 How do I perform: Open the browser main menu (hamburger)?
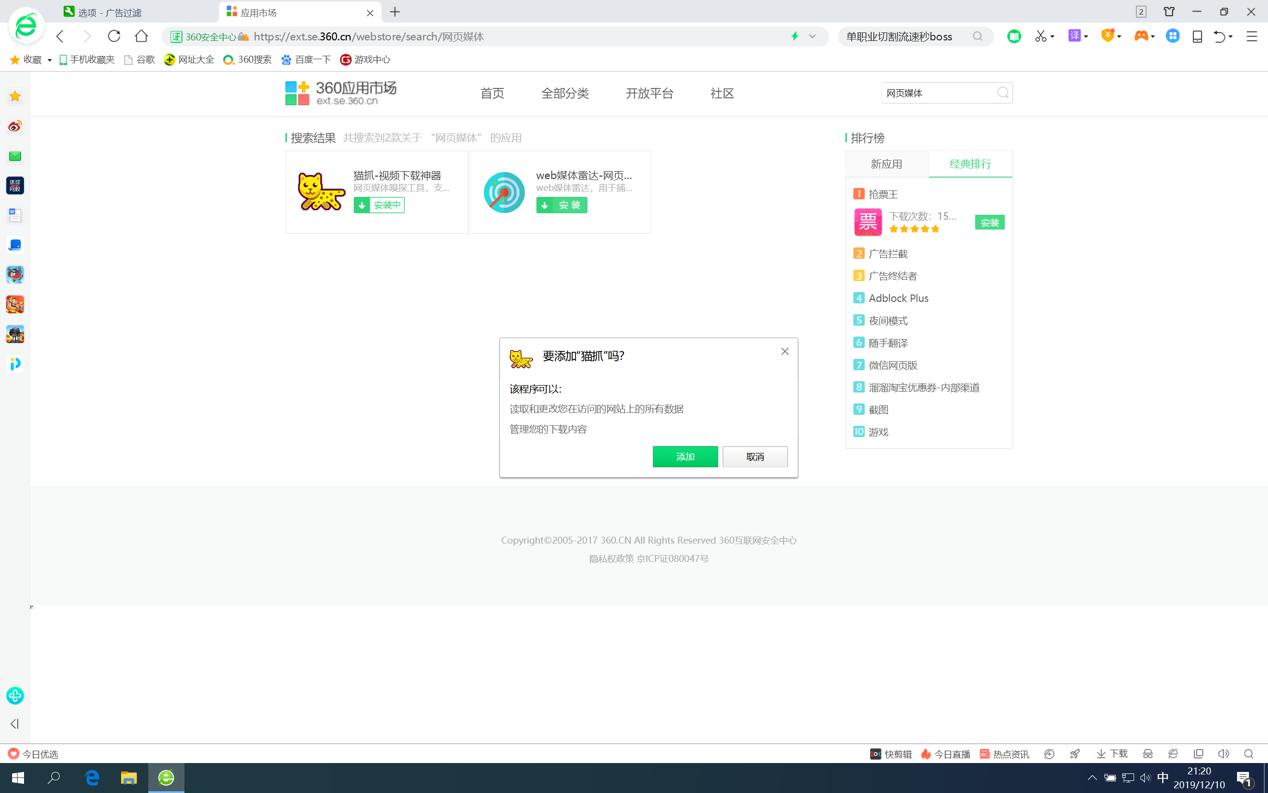point(1251,36)
